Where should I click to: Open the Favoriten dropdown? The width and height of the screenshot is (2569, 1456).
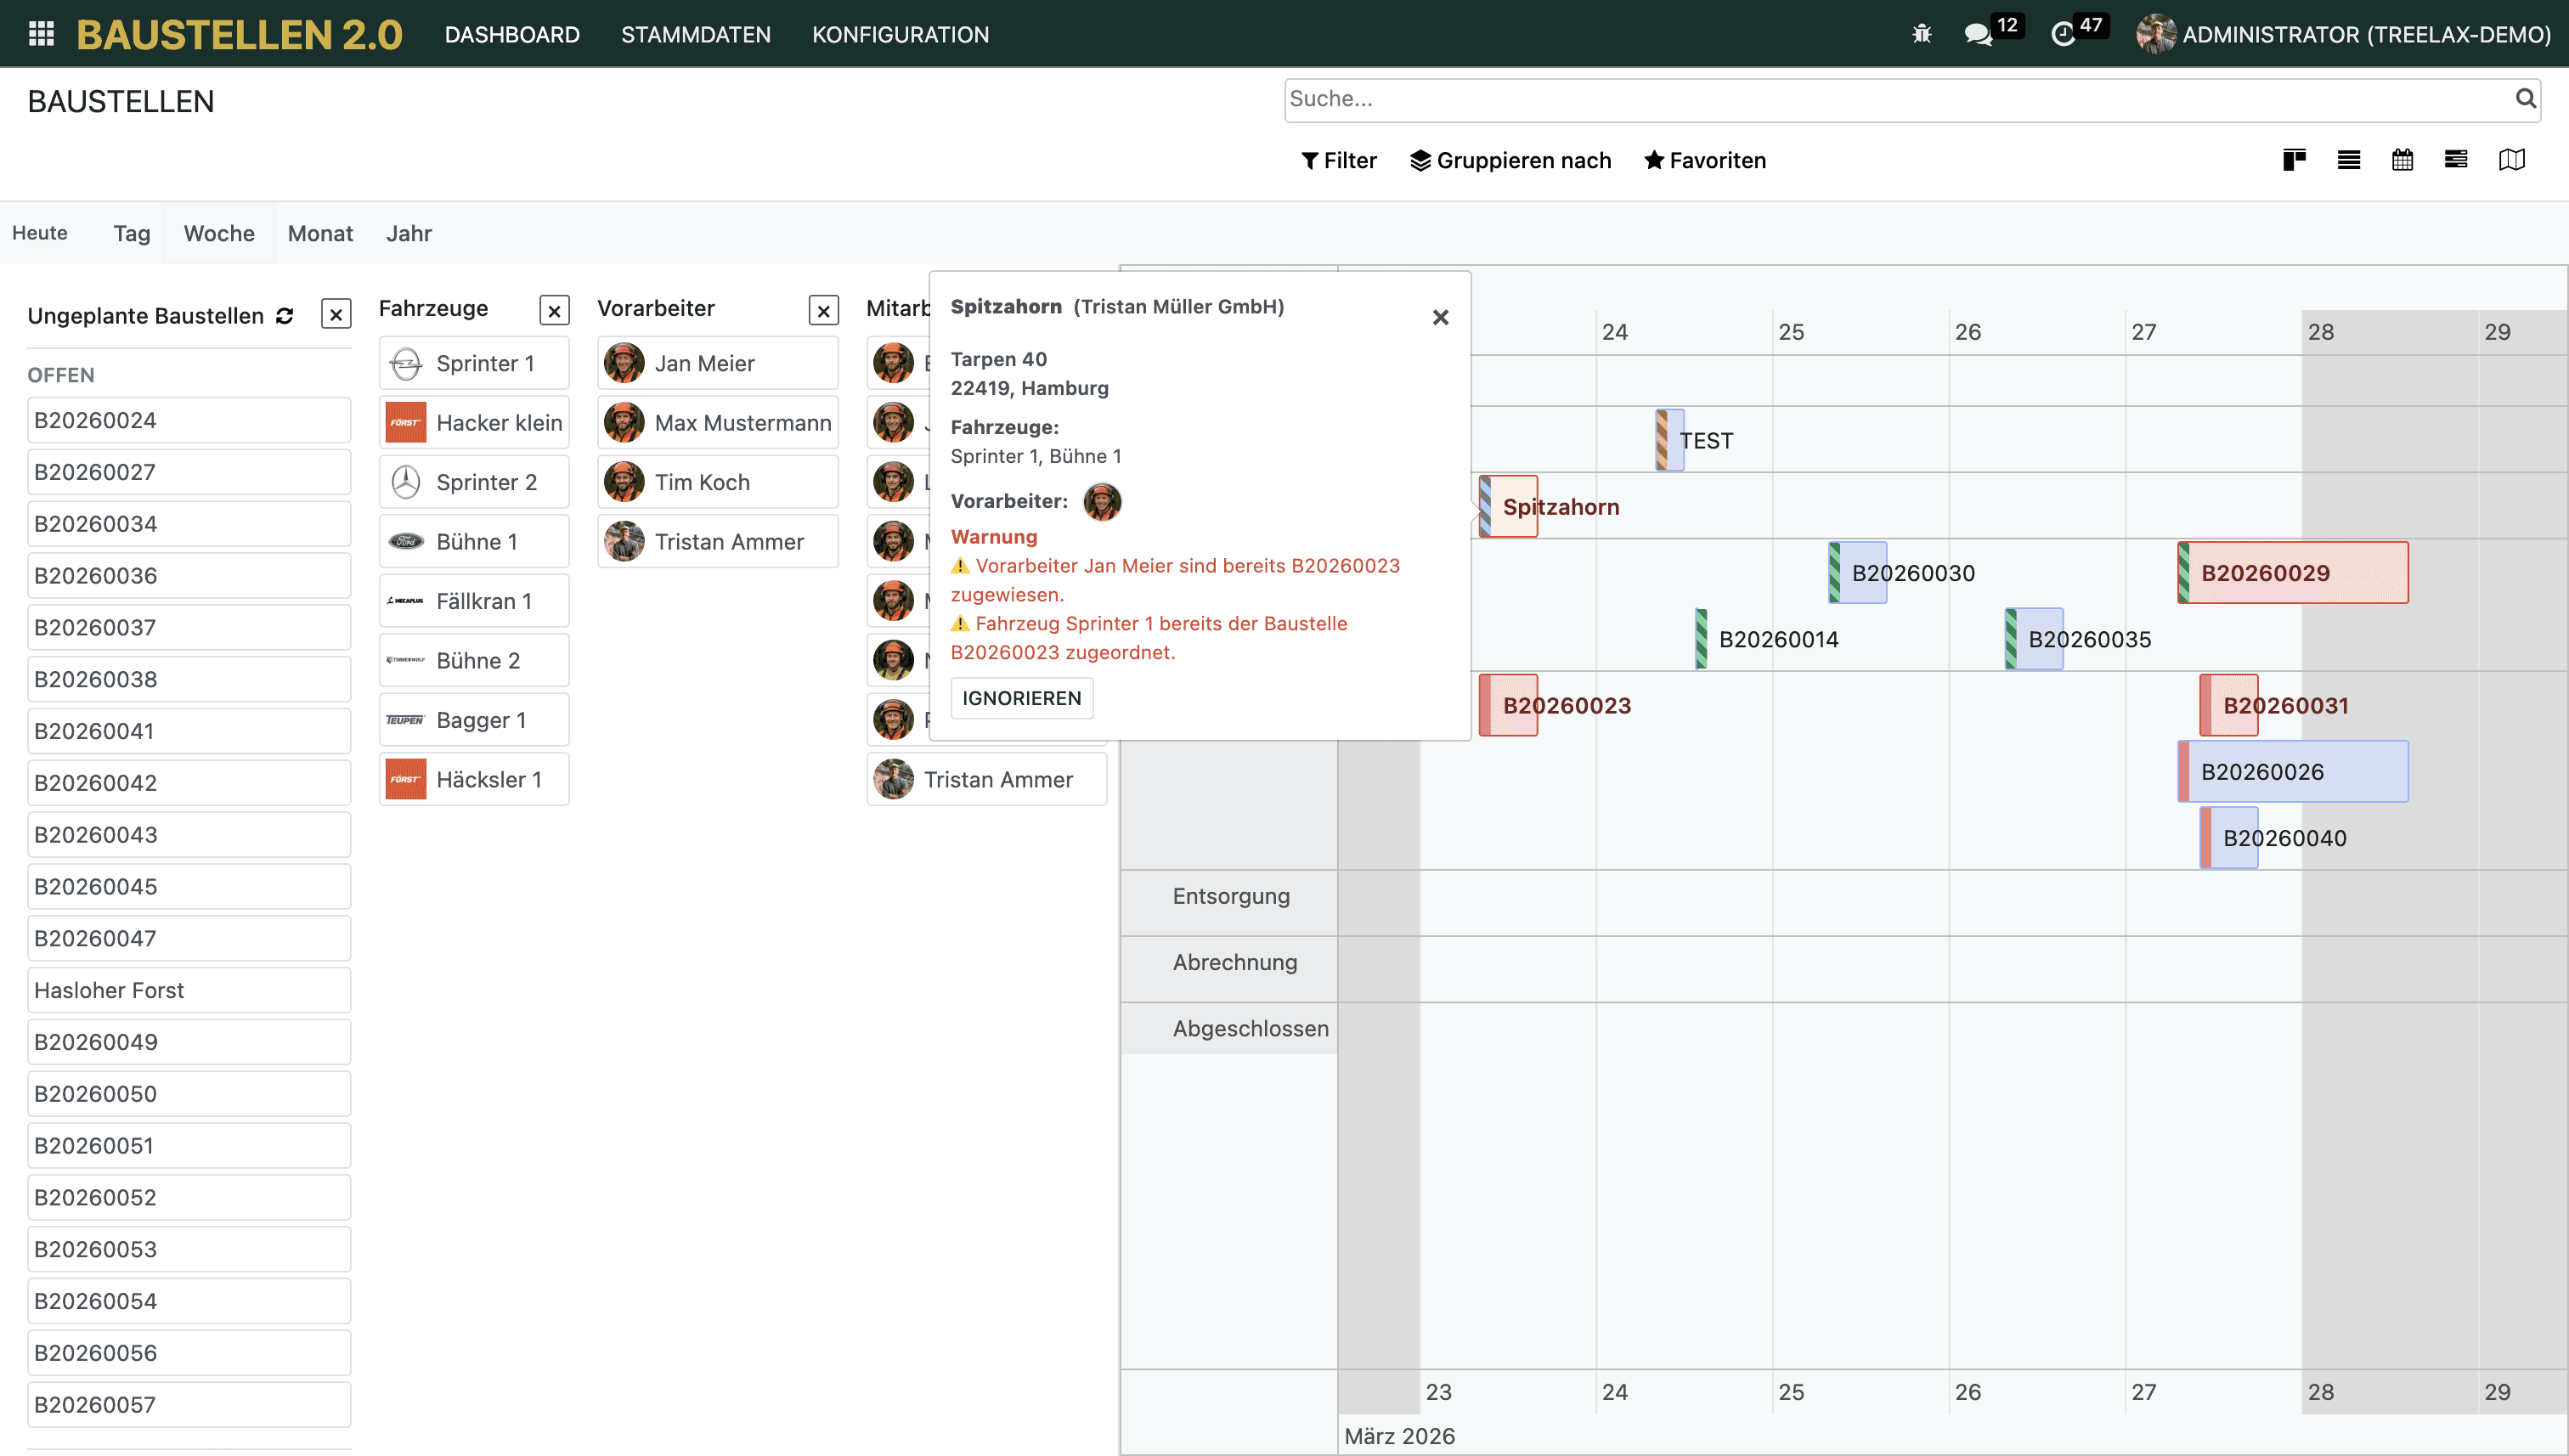[x=1704, y=160]
